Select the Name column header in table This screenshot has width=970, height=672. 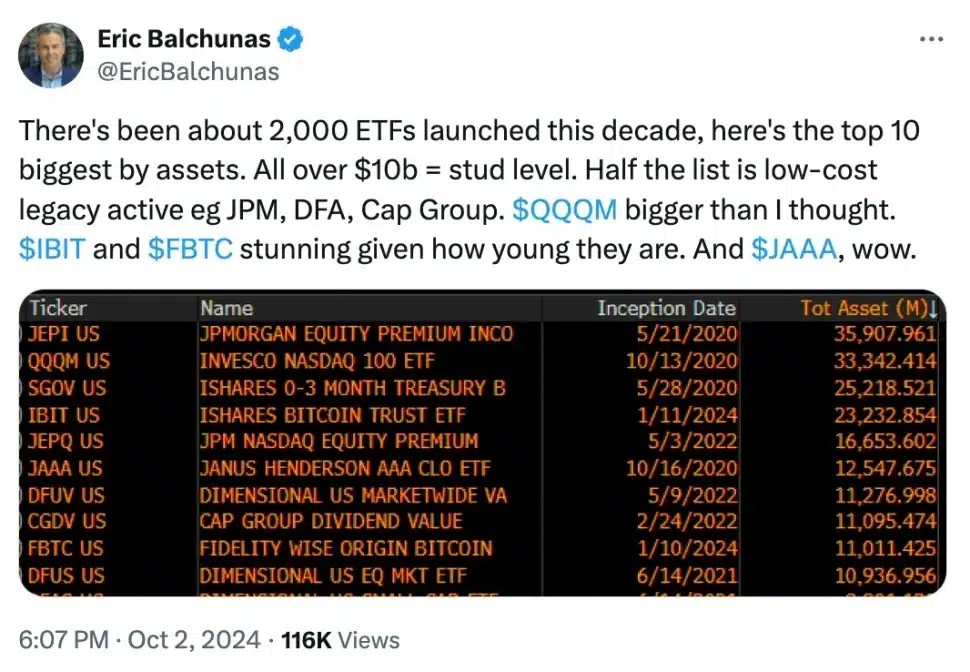226,309
